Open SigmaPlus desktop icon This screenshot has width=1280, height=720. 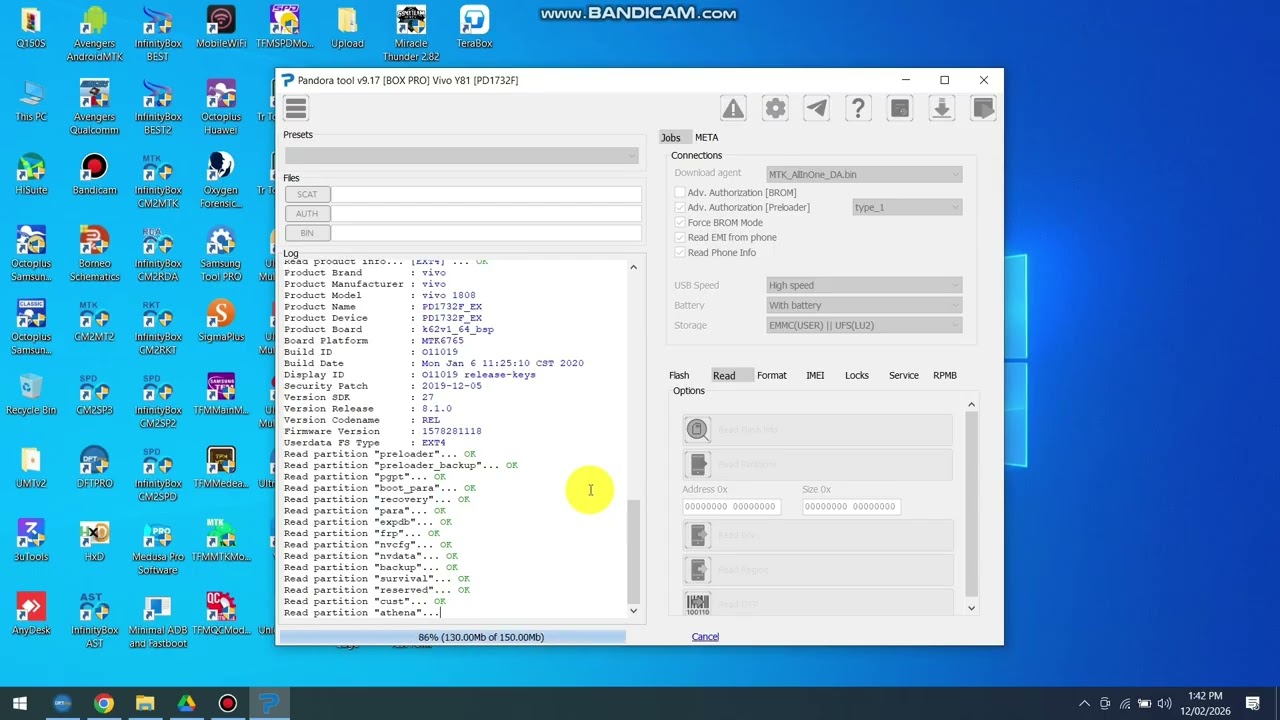pos(221,321)
